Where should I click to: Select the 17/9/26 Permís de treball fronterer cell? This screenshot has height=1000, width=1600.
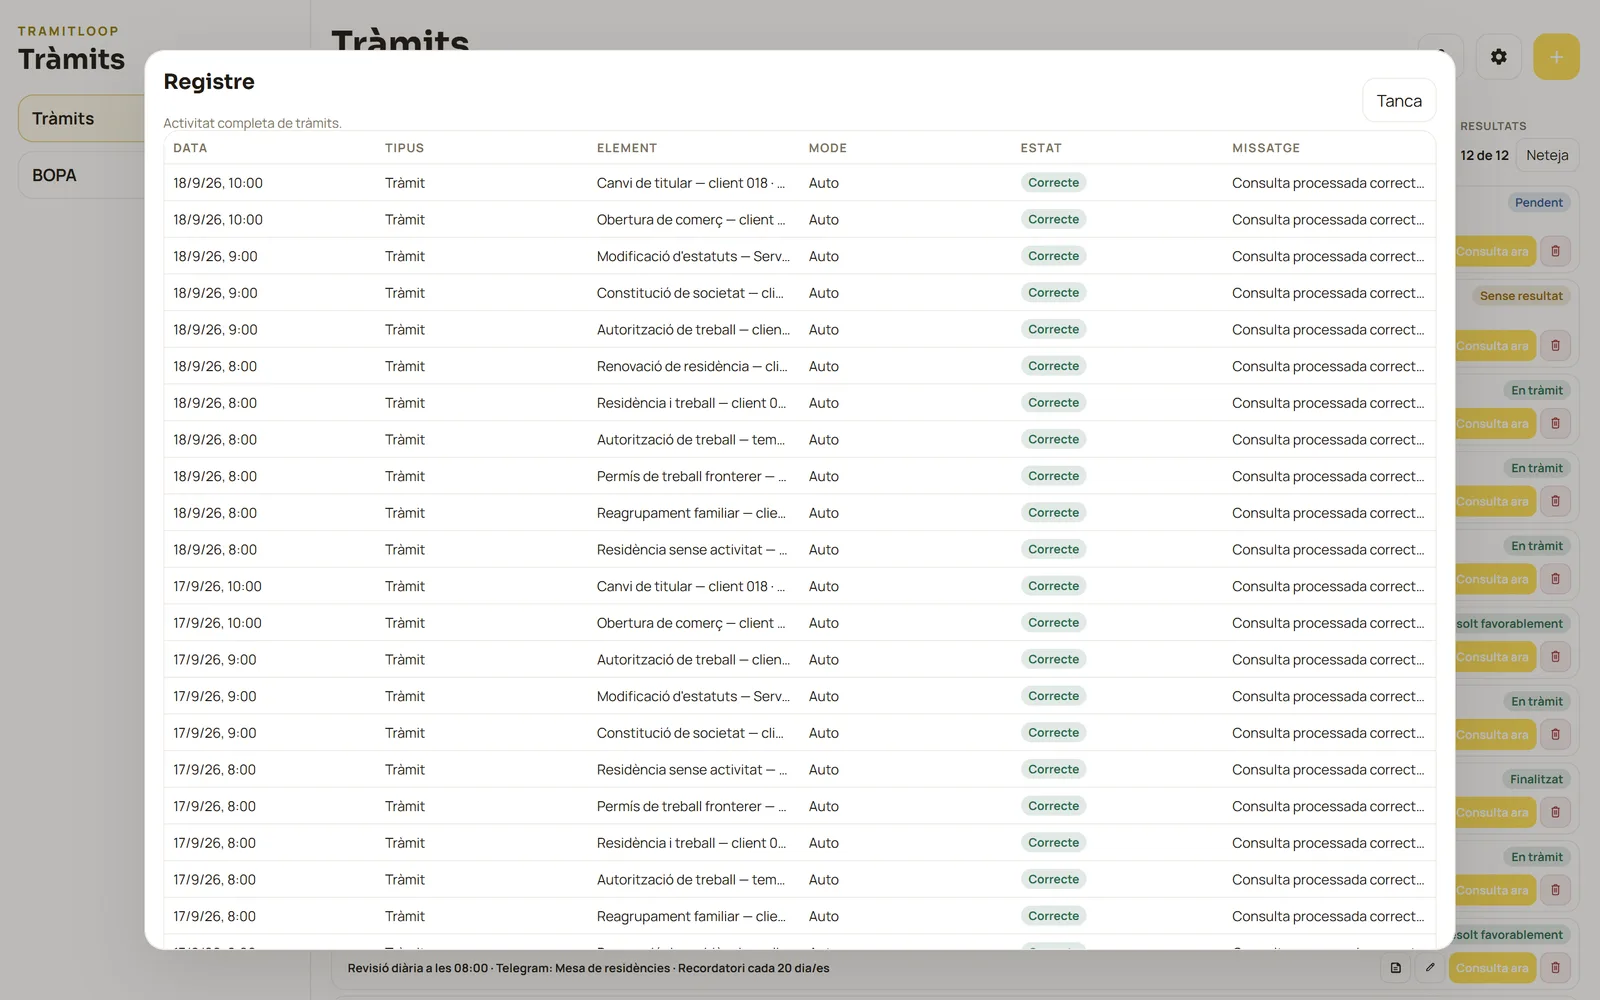click(x=692, y=806)
